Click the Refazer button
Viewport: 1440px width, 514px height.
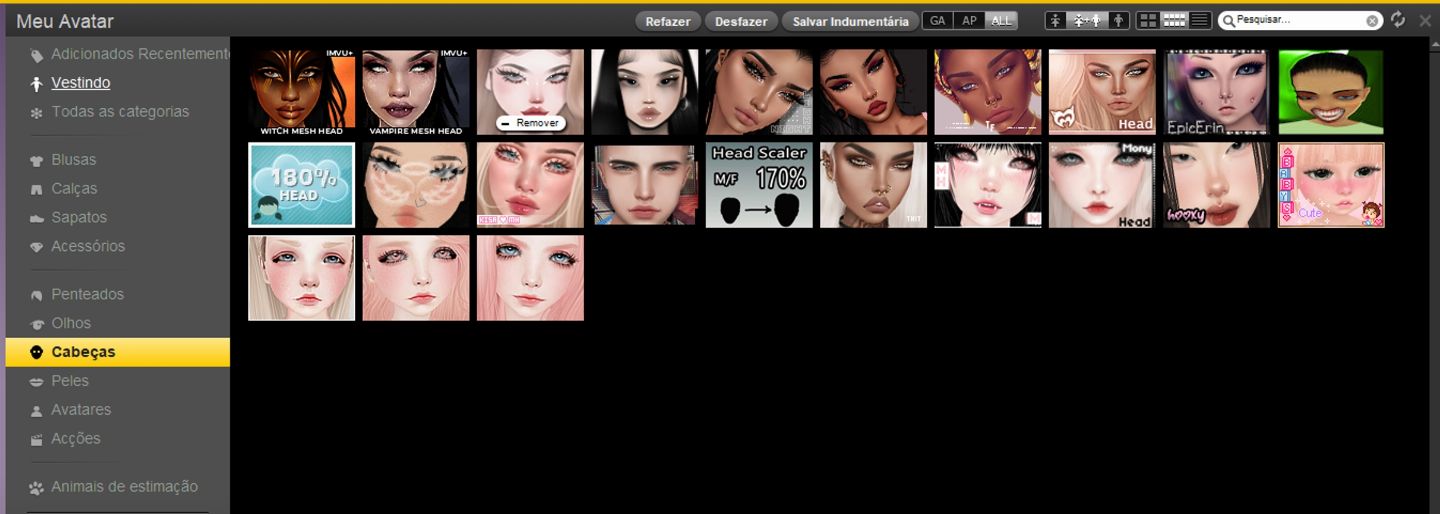(667, 21)
